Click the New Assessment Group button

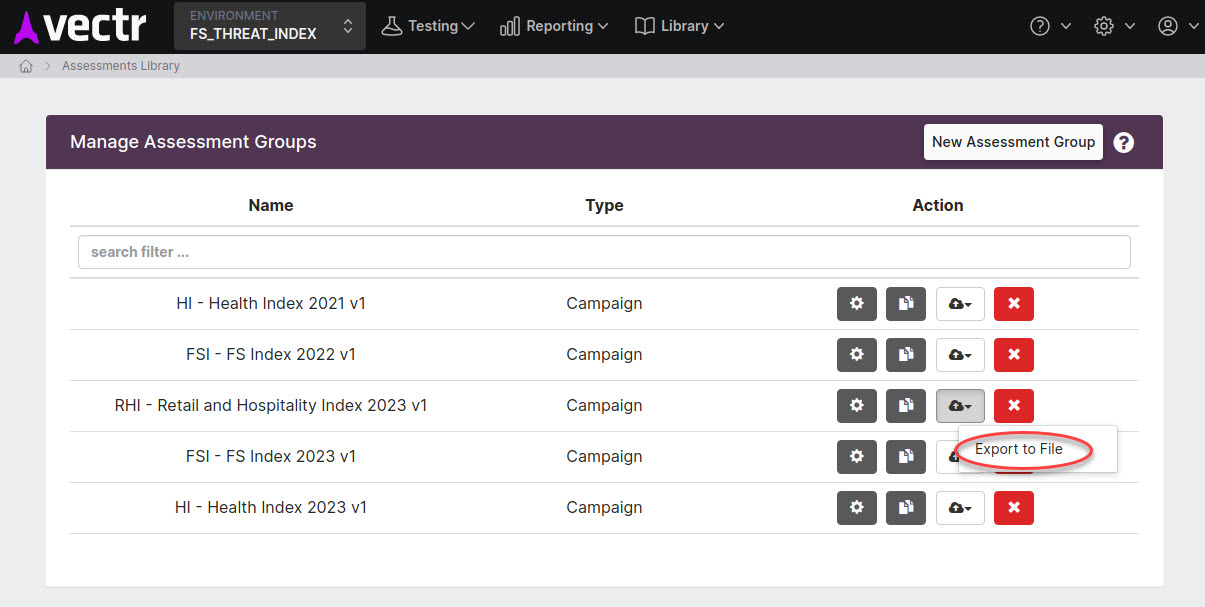pyautogui.click(x=1013, y=142)
